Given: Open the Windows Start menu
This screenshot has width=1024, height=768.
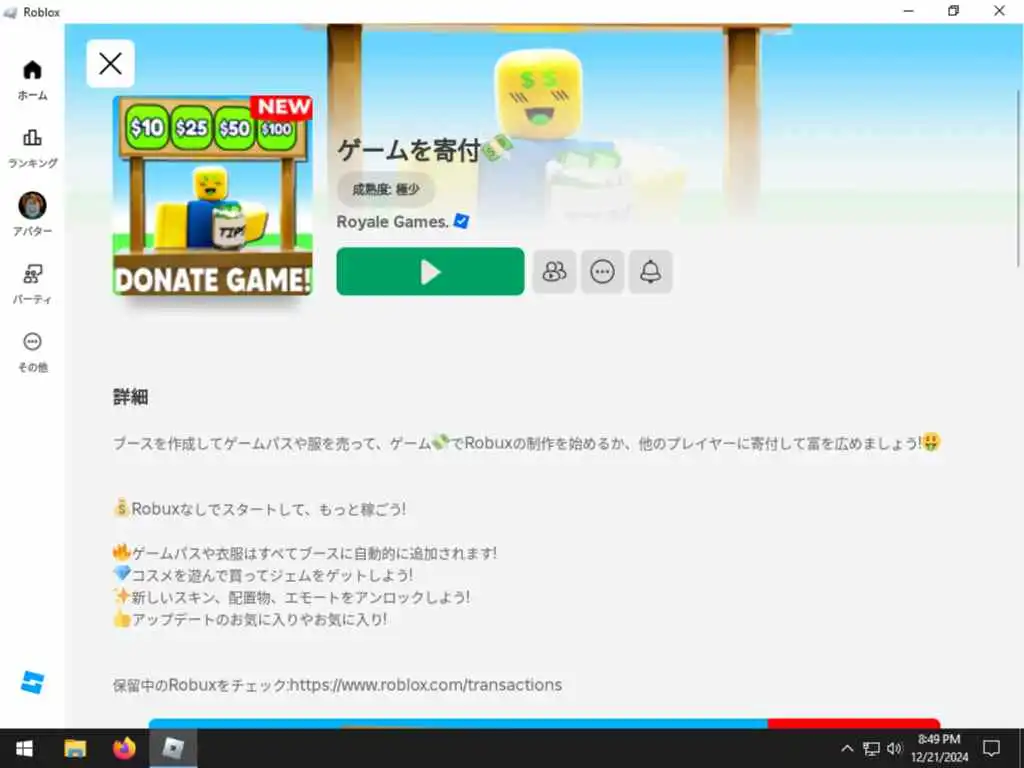Looking at the screenshot, I should pyautogui.click(x=25, y=748).
